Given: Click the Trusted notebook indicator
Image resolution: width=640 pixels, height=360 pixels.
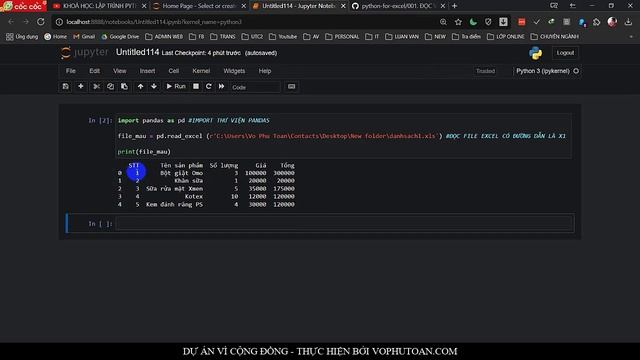Looking at the screenshot, I should click(x=485, y=71).
